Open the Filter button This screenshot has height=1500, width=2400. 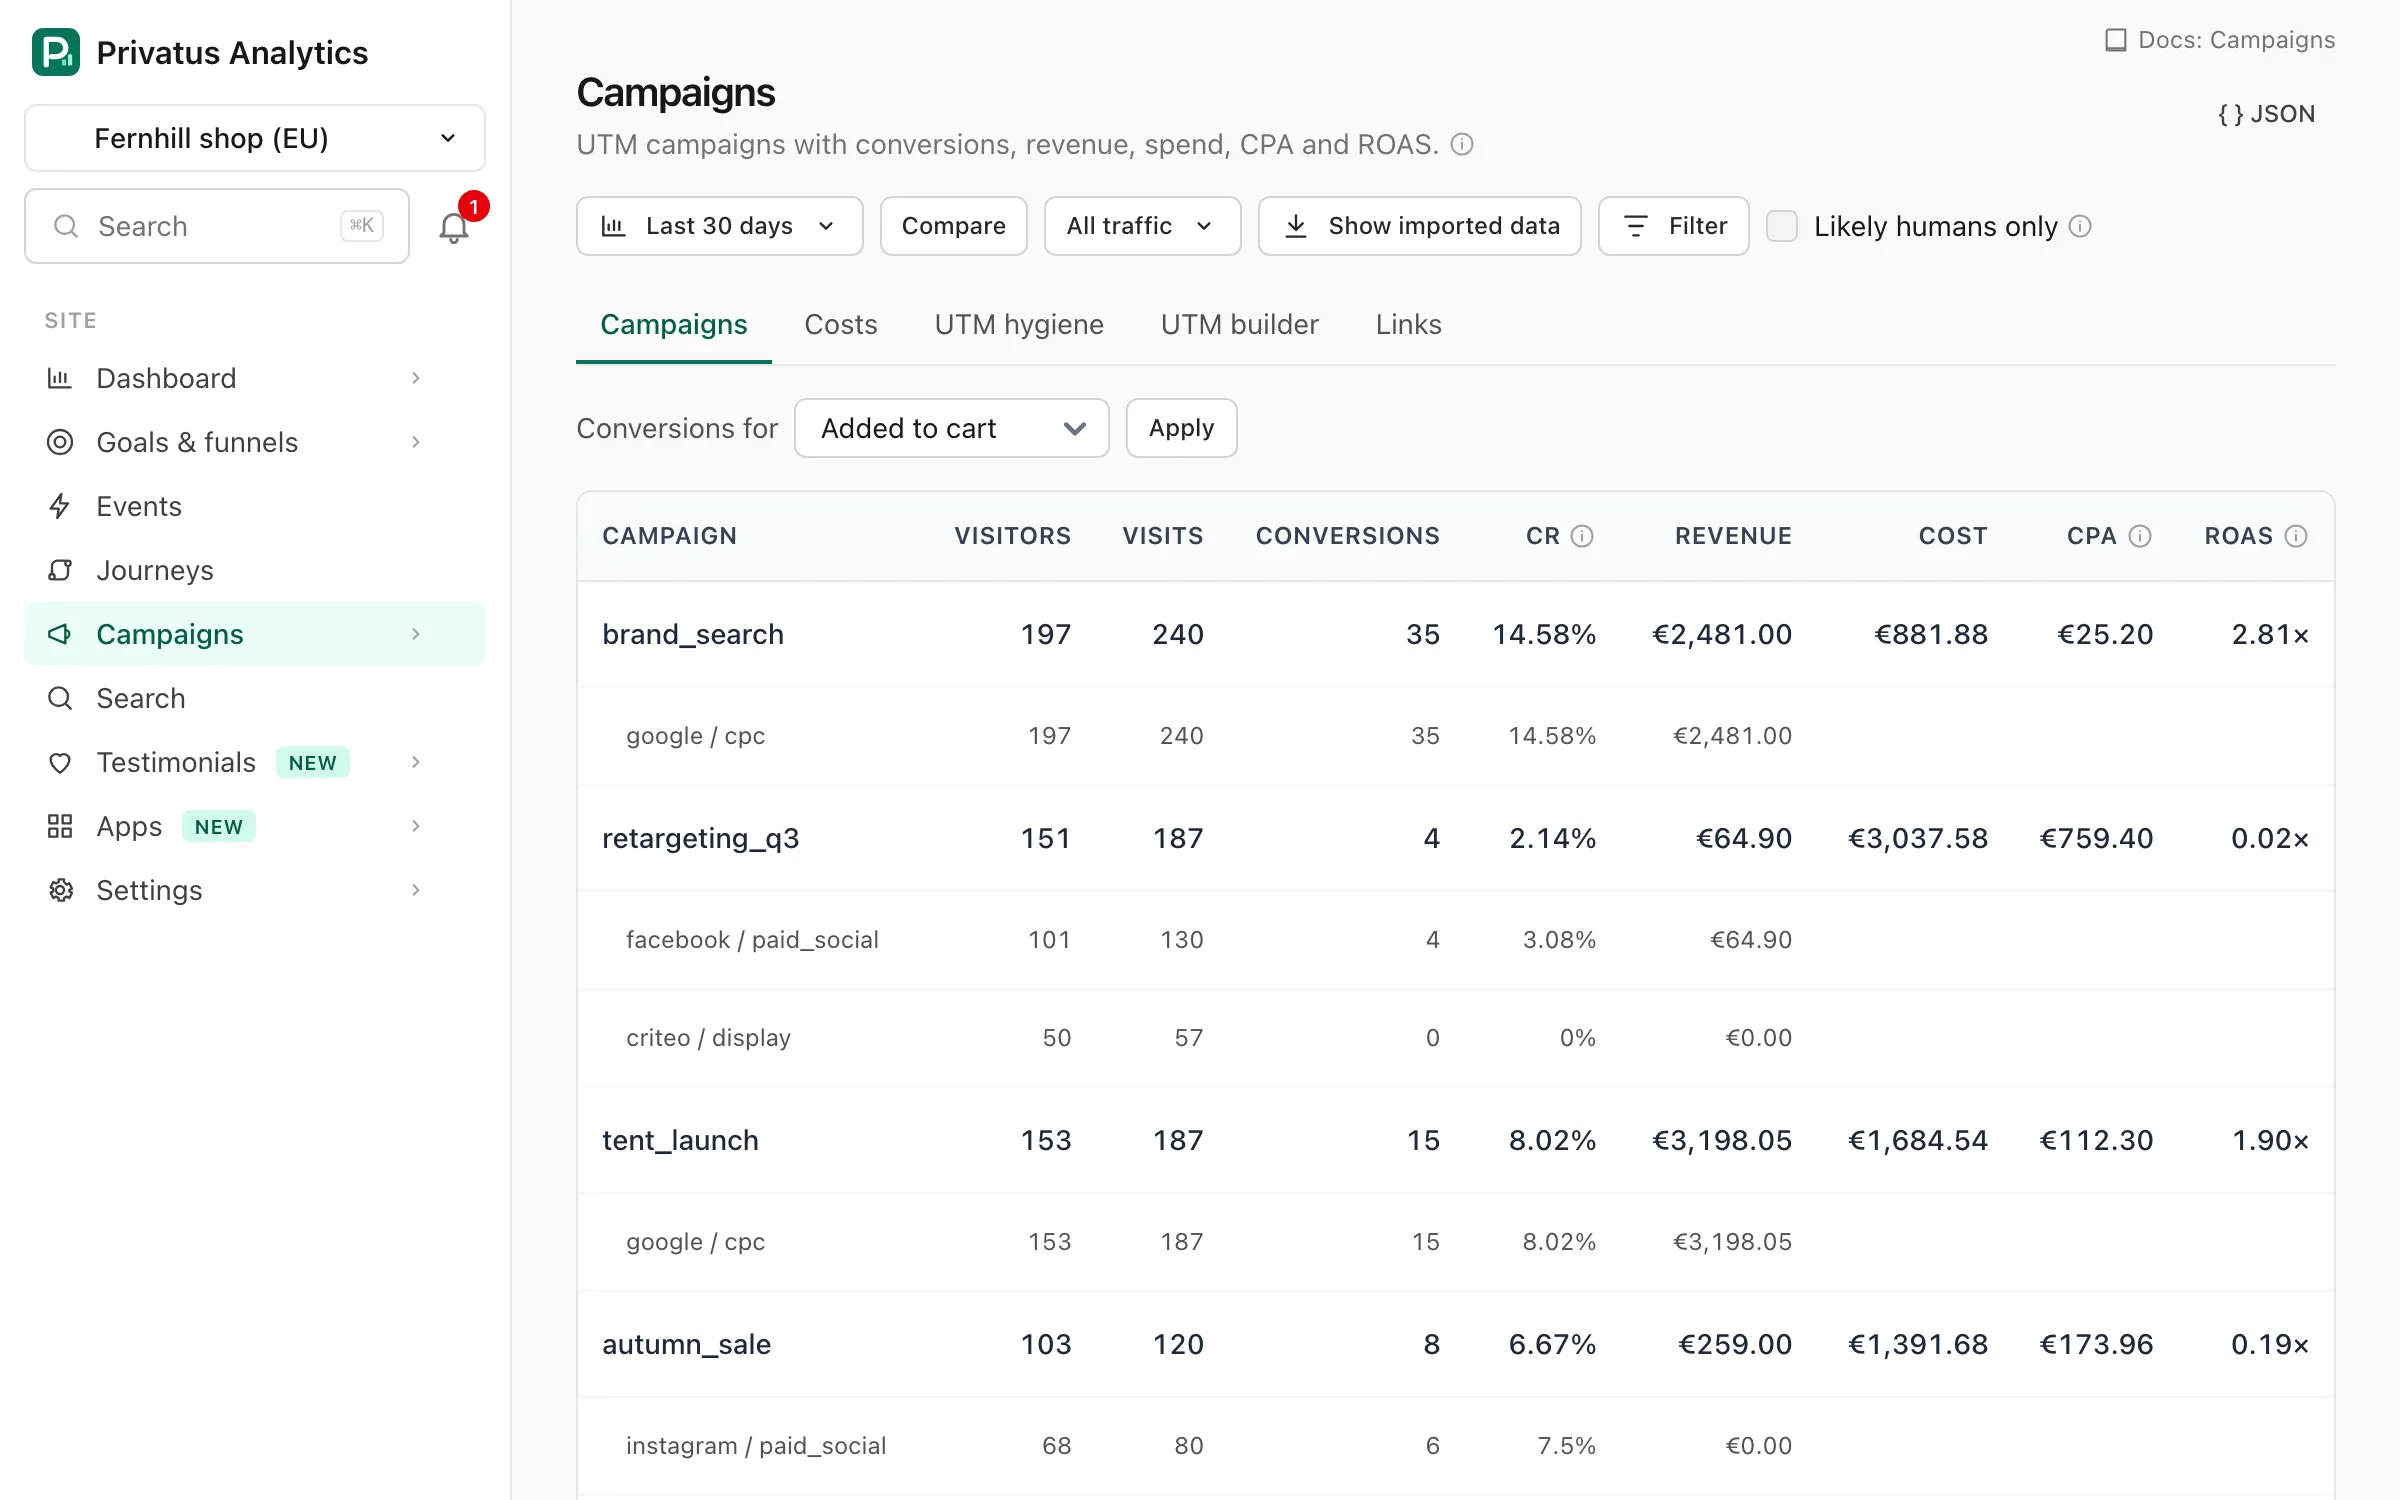[x=1674, y=226]
